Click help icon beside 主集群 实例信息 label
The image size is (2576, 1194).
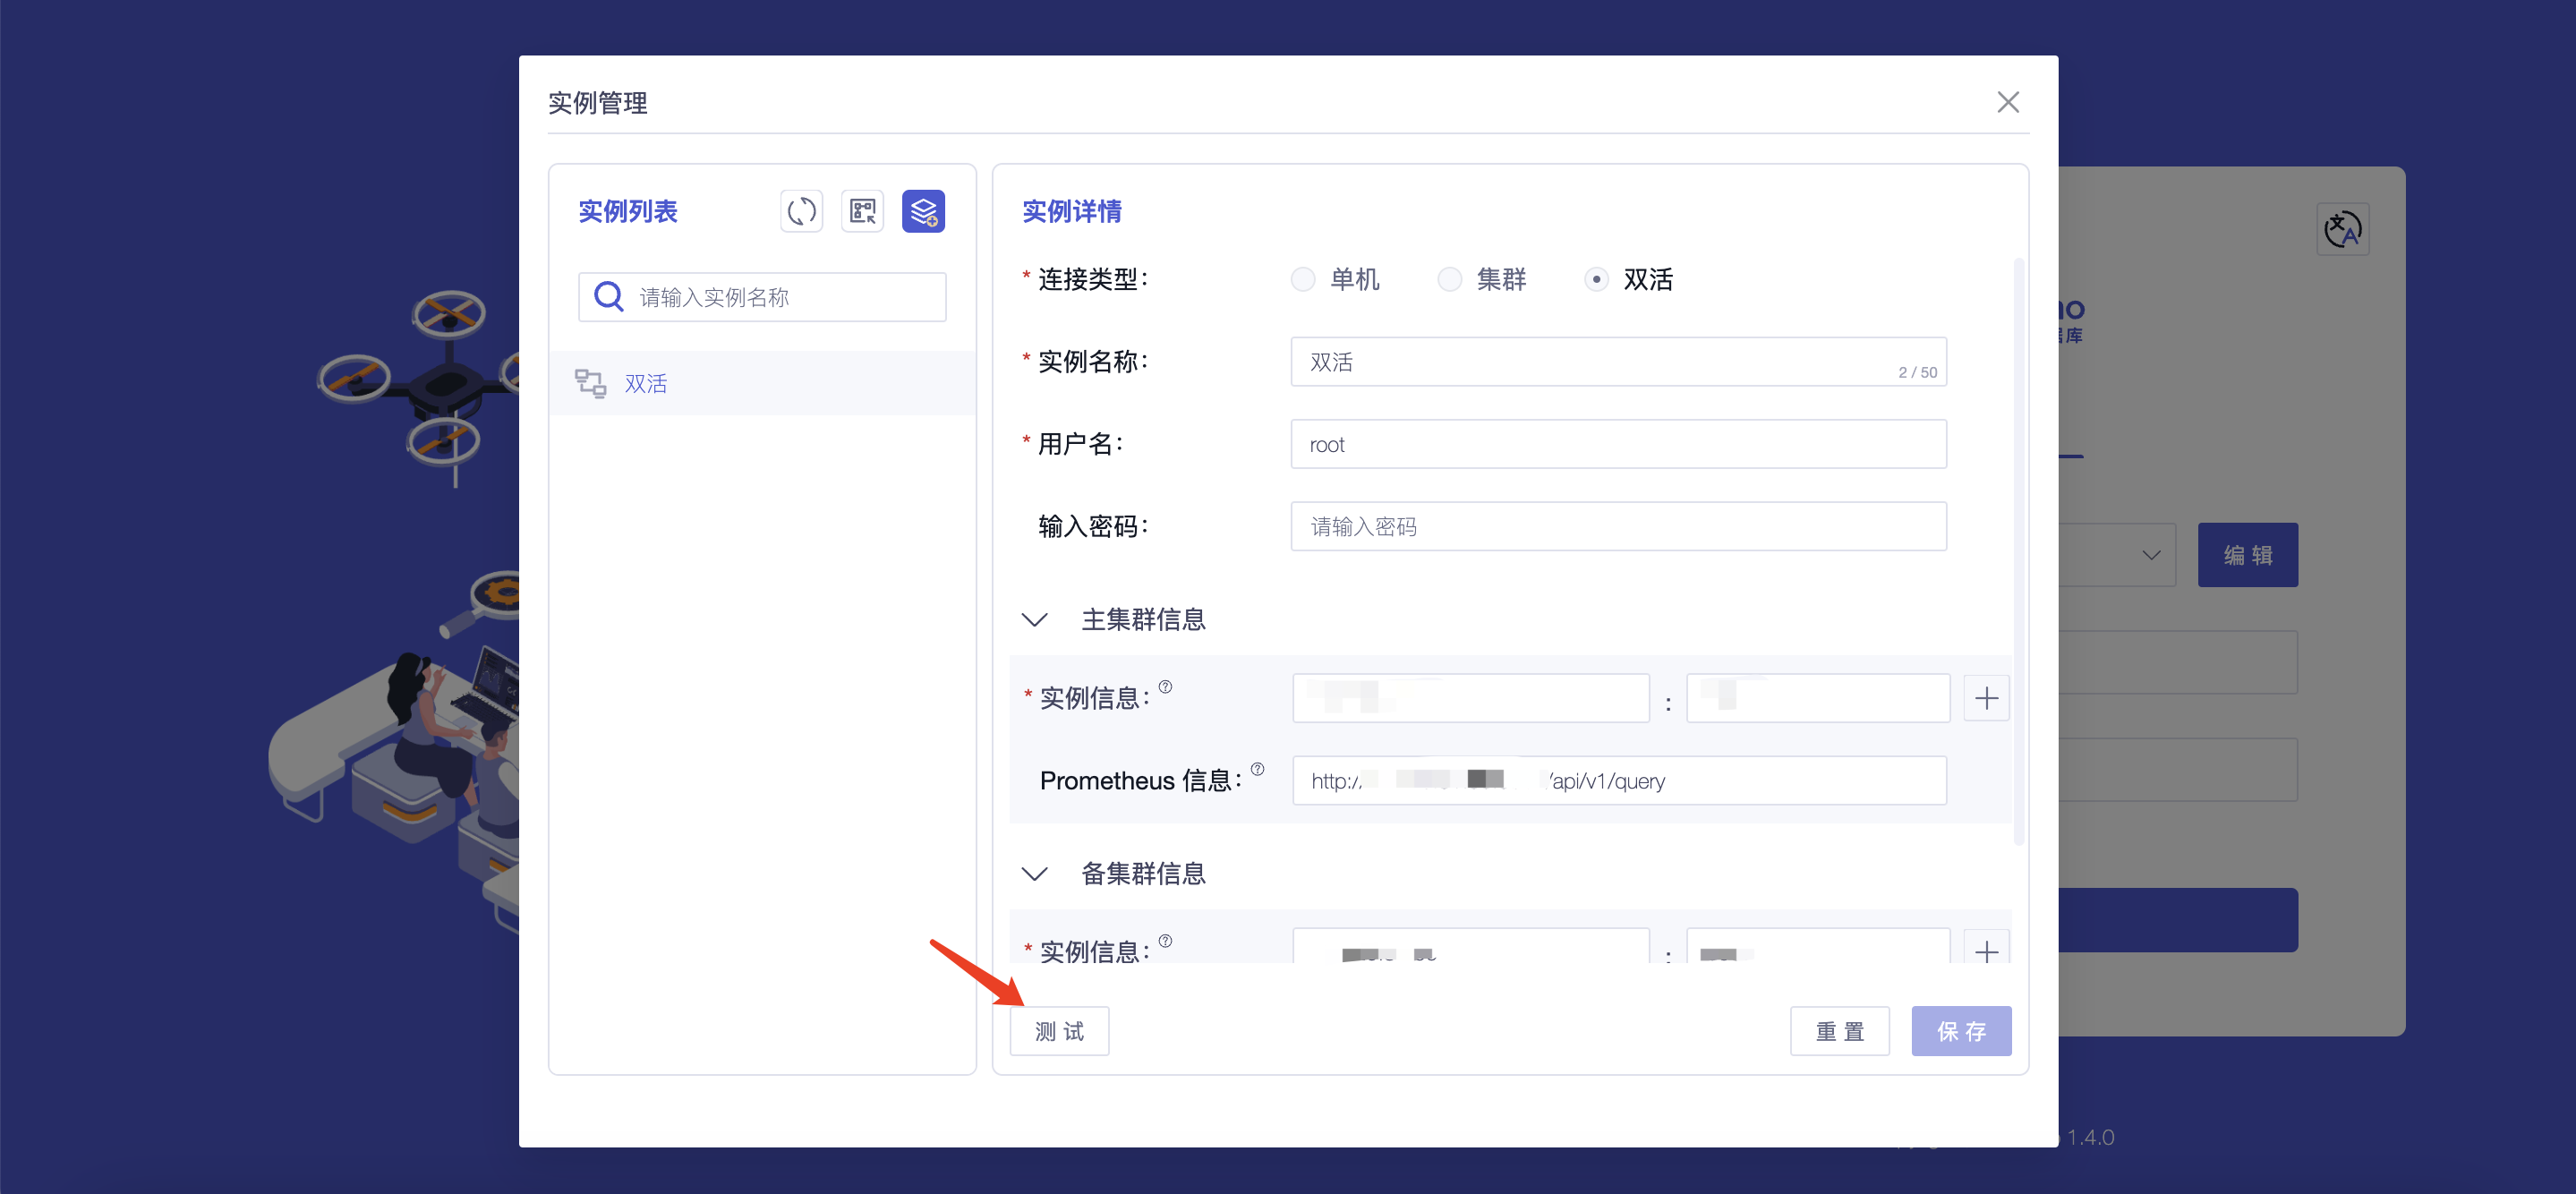(1165, 687)
